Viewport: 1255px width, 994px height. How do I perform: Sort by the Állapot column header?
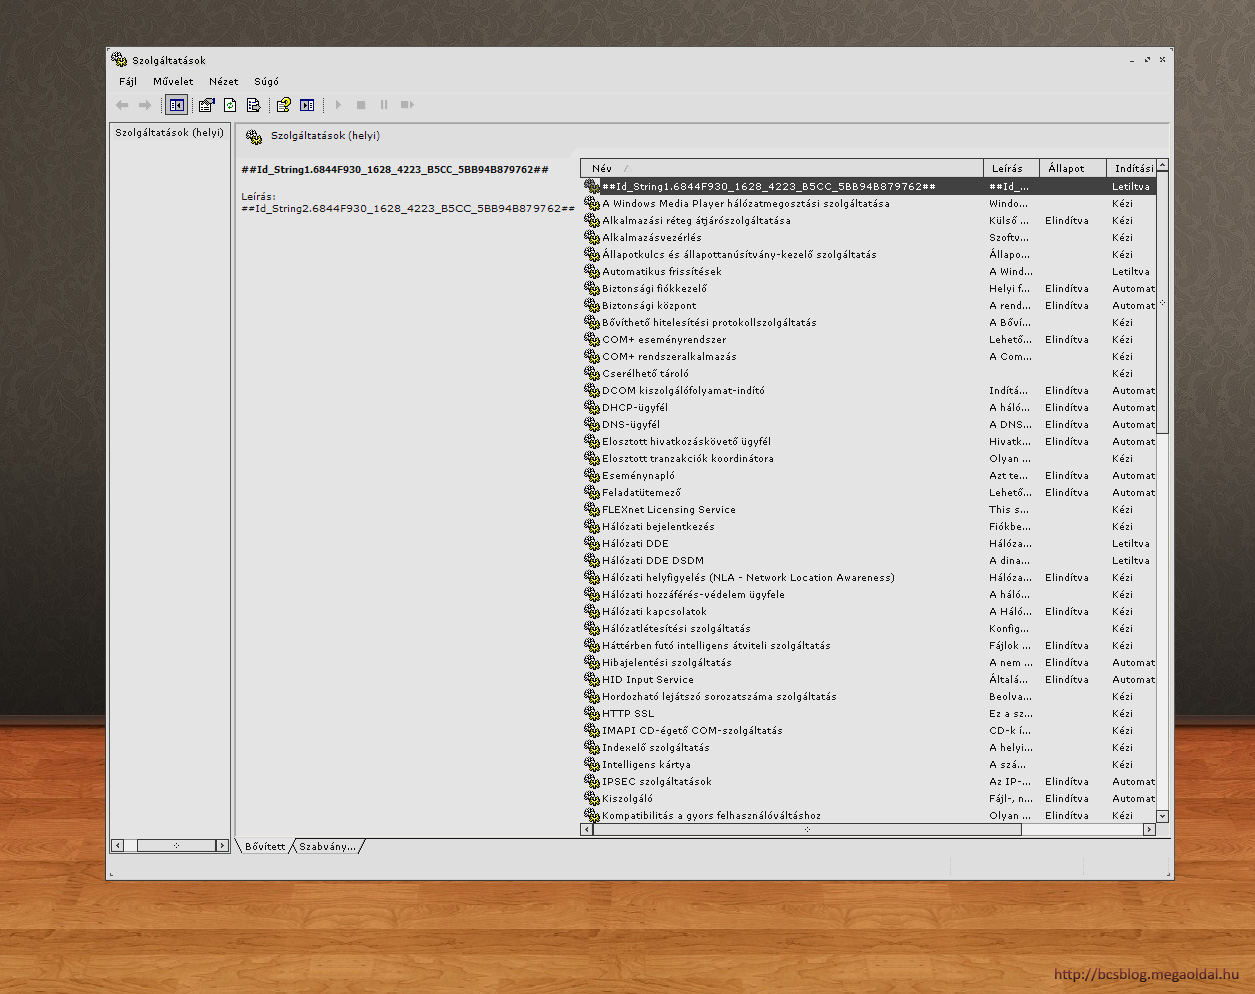(x=1066, y=168)
